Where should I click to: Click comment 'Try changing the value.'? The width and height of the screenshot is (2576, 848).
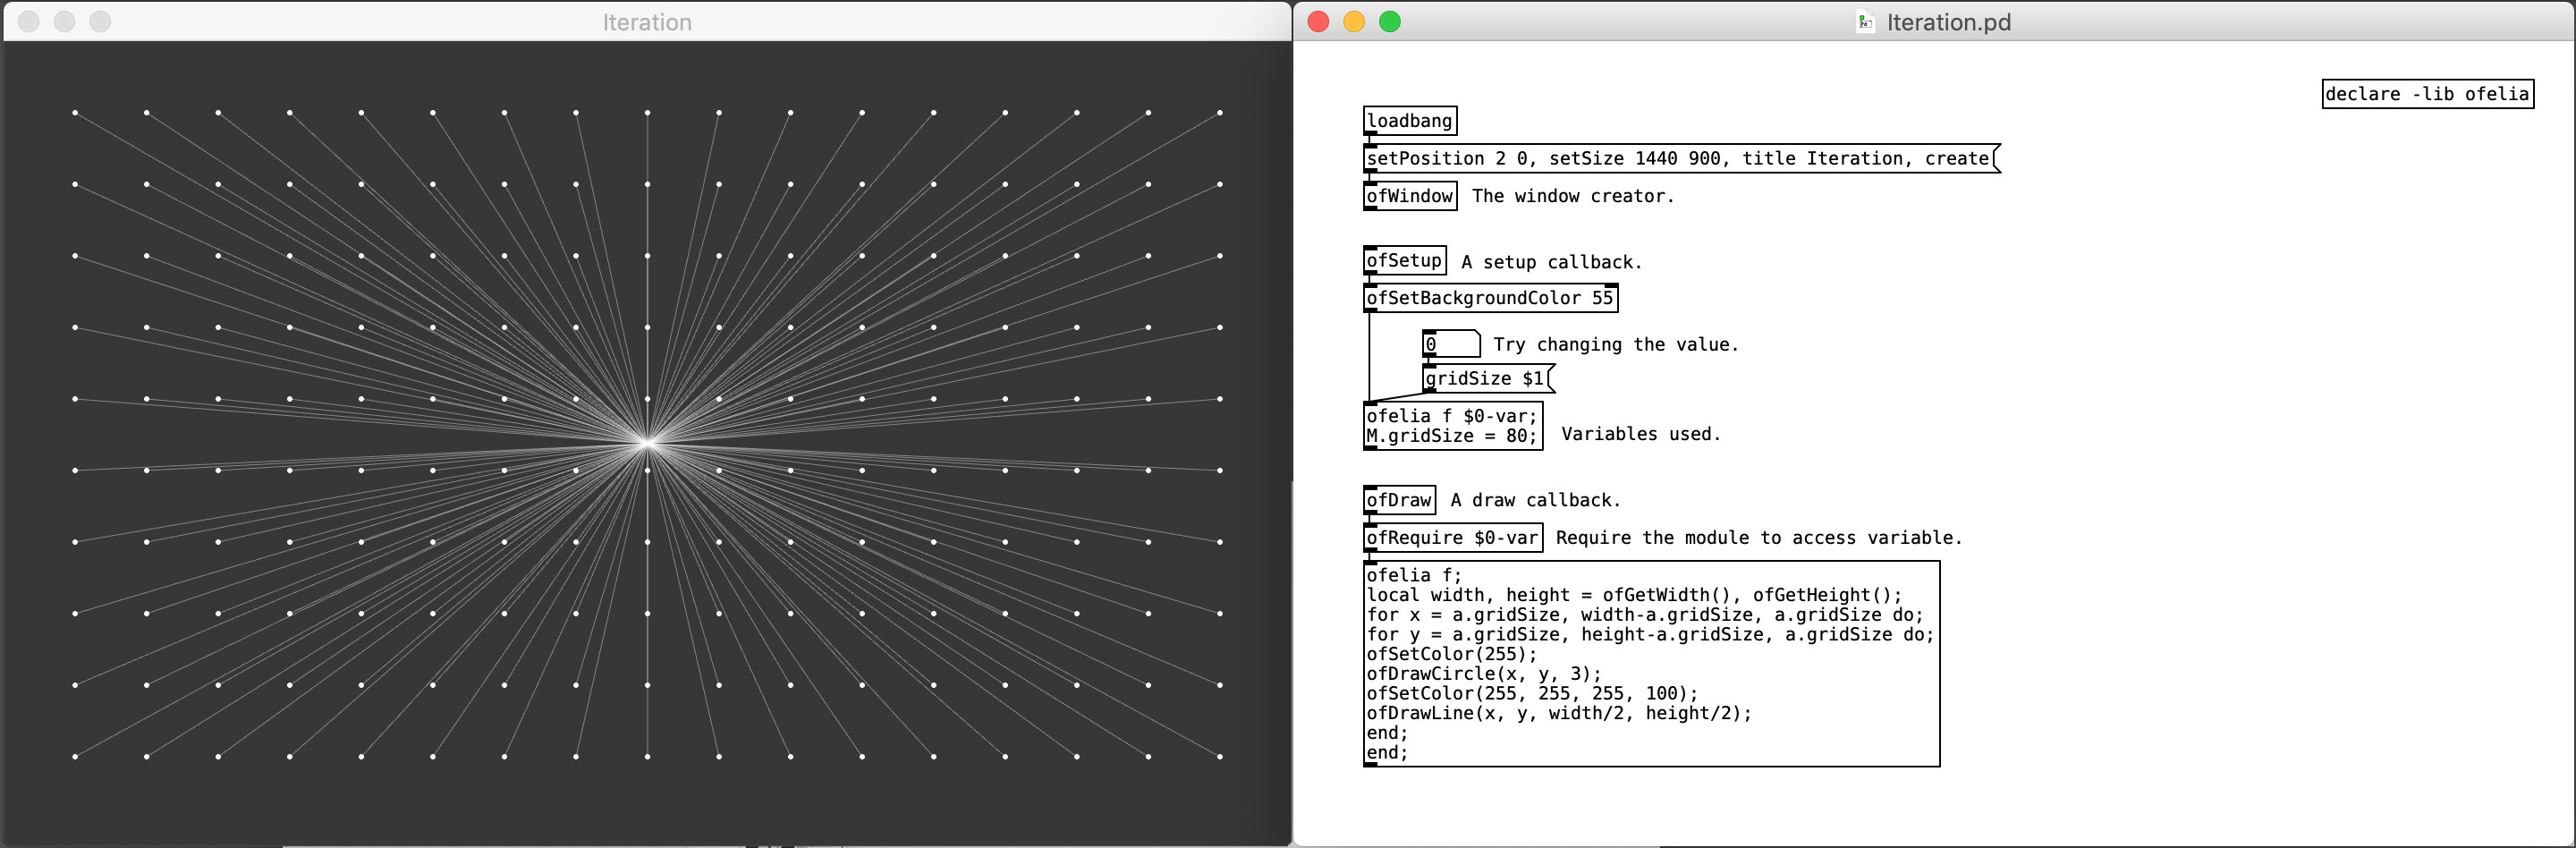coord(1616,344)
